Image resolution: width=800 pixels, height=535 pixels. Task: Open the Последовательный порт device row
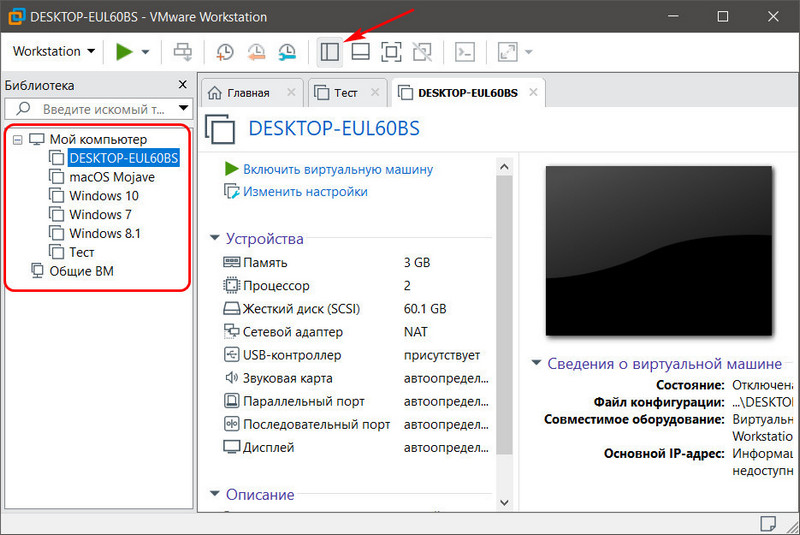click(x=356, y=425)
